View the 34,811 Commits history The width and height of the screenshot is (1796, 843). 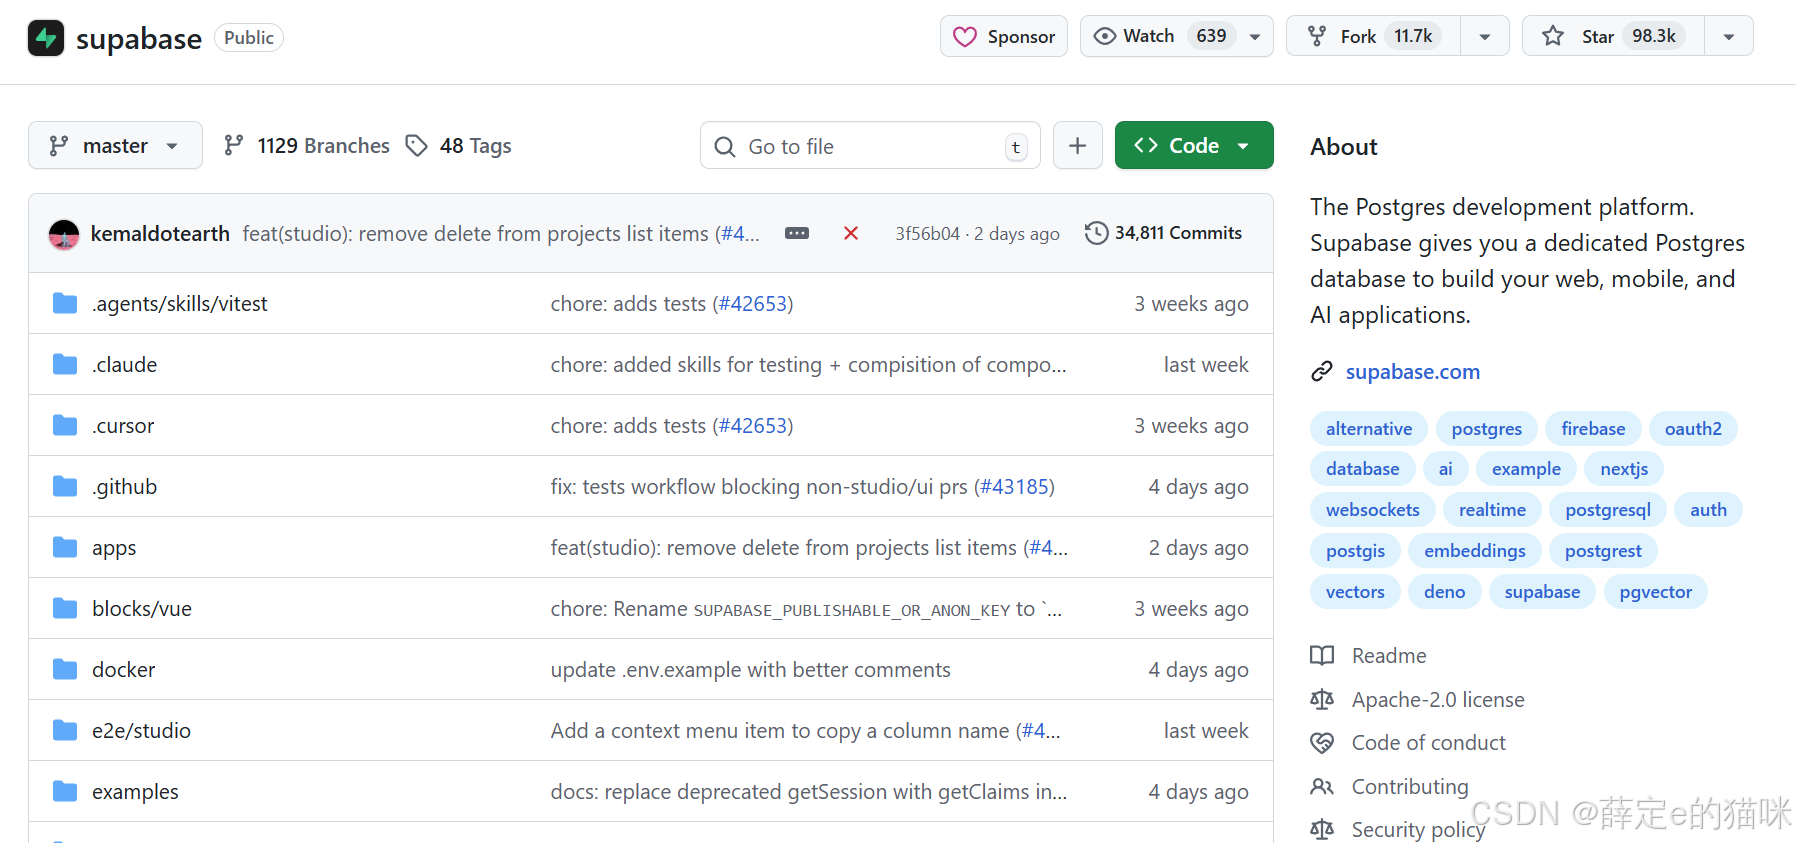point(1164,233)
